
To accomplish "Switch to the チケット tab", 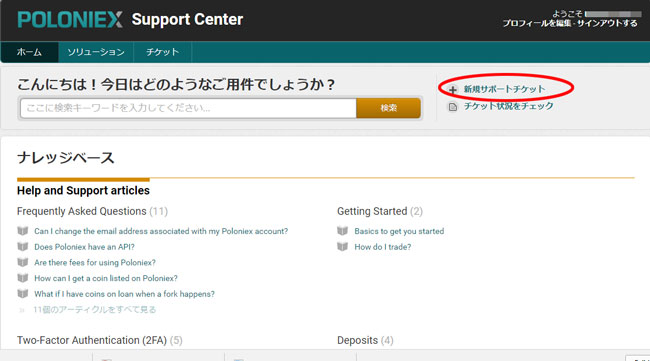I will [162, 52].
